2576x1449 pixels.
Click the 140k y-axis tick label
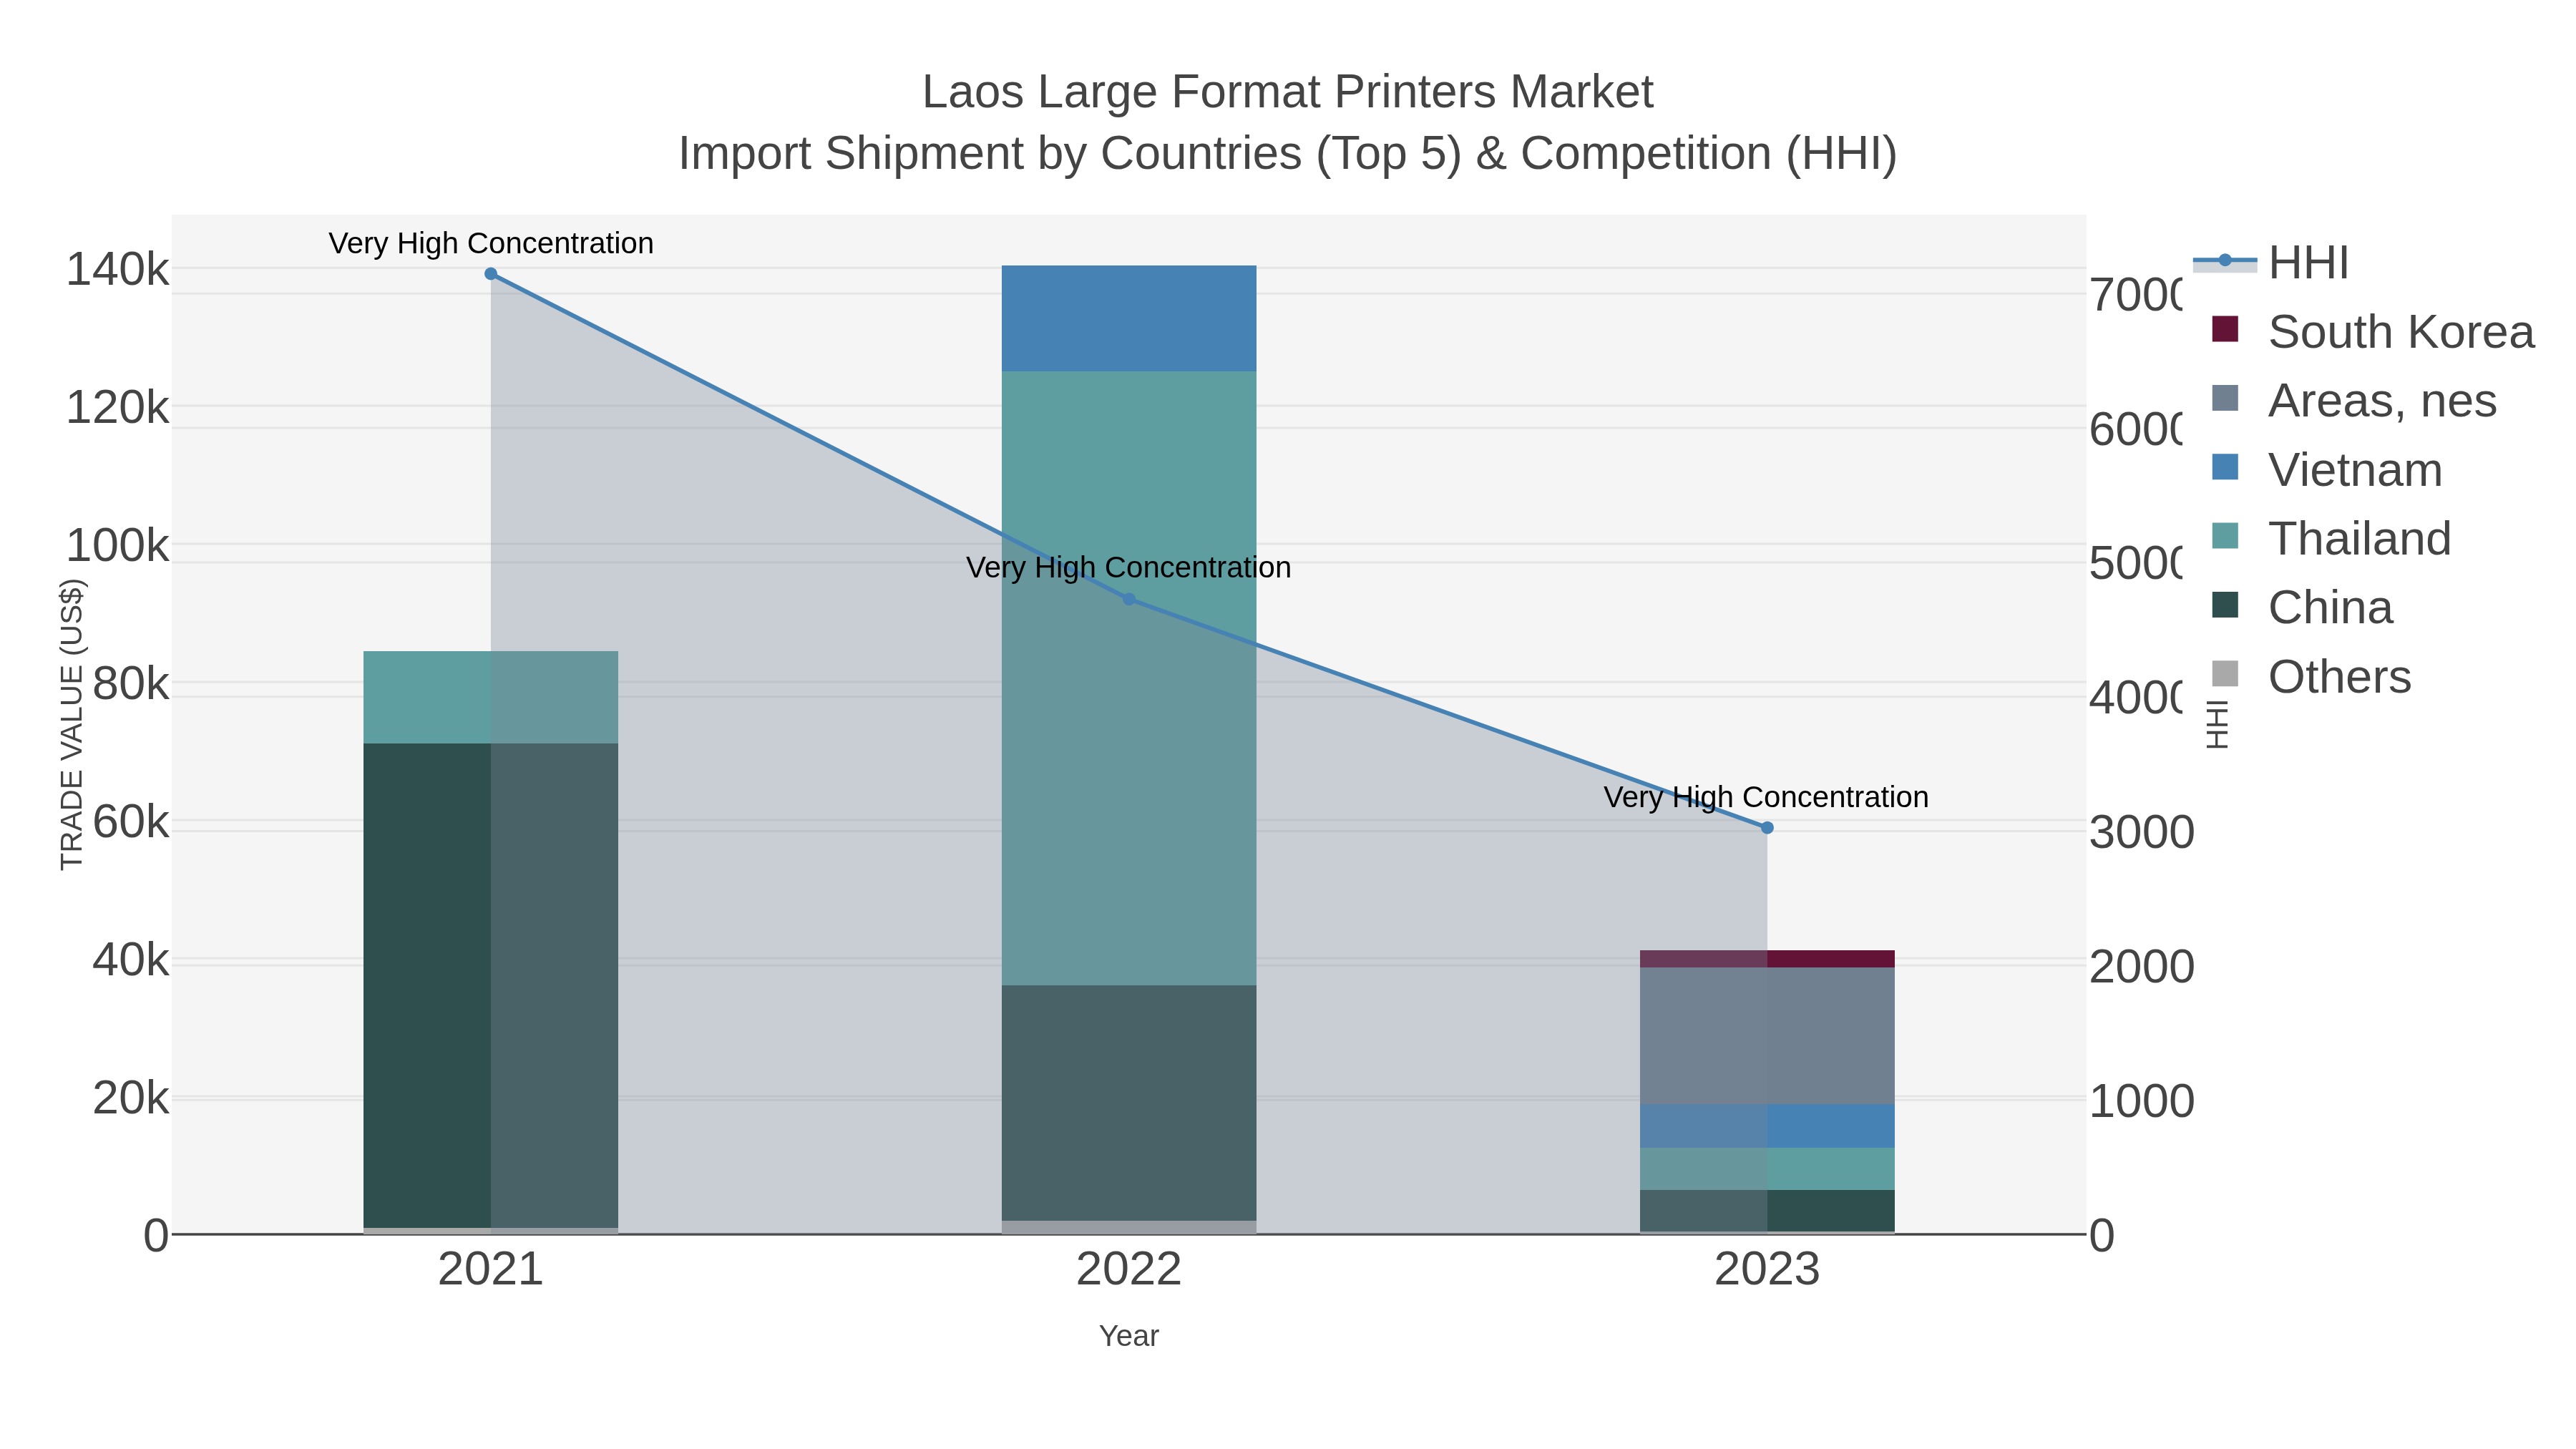118,270
